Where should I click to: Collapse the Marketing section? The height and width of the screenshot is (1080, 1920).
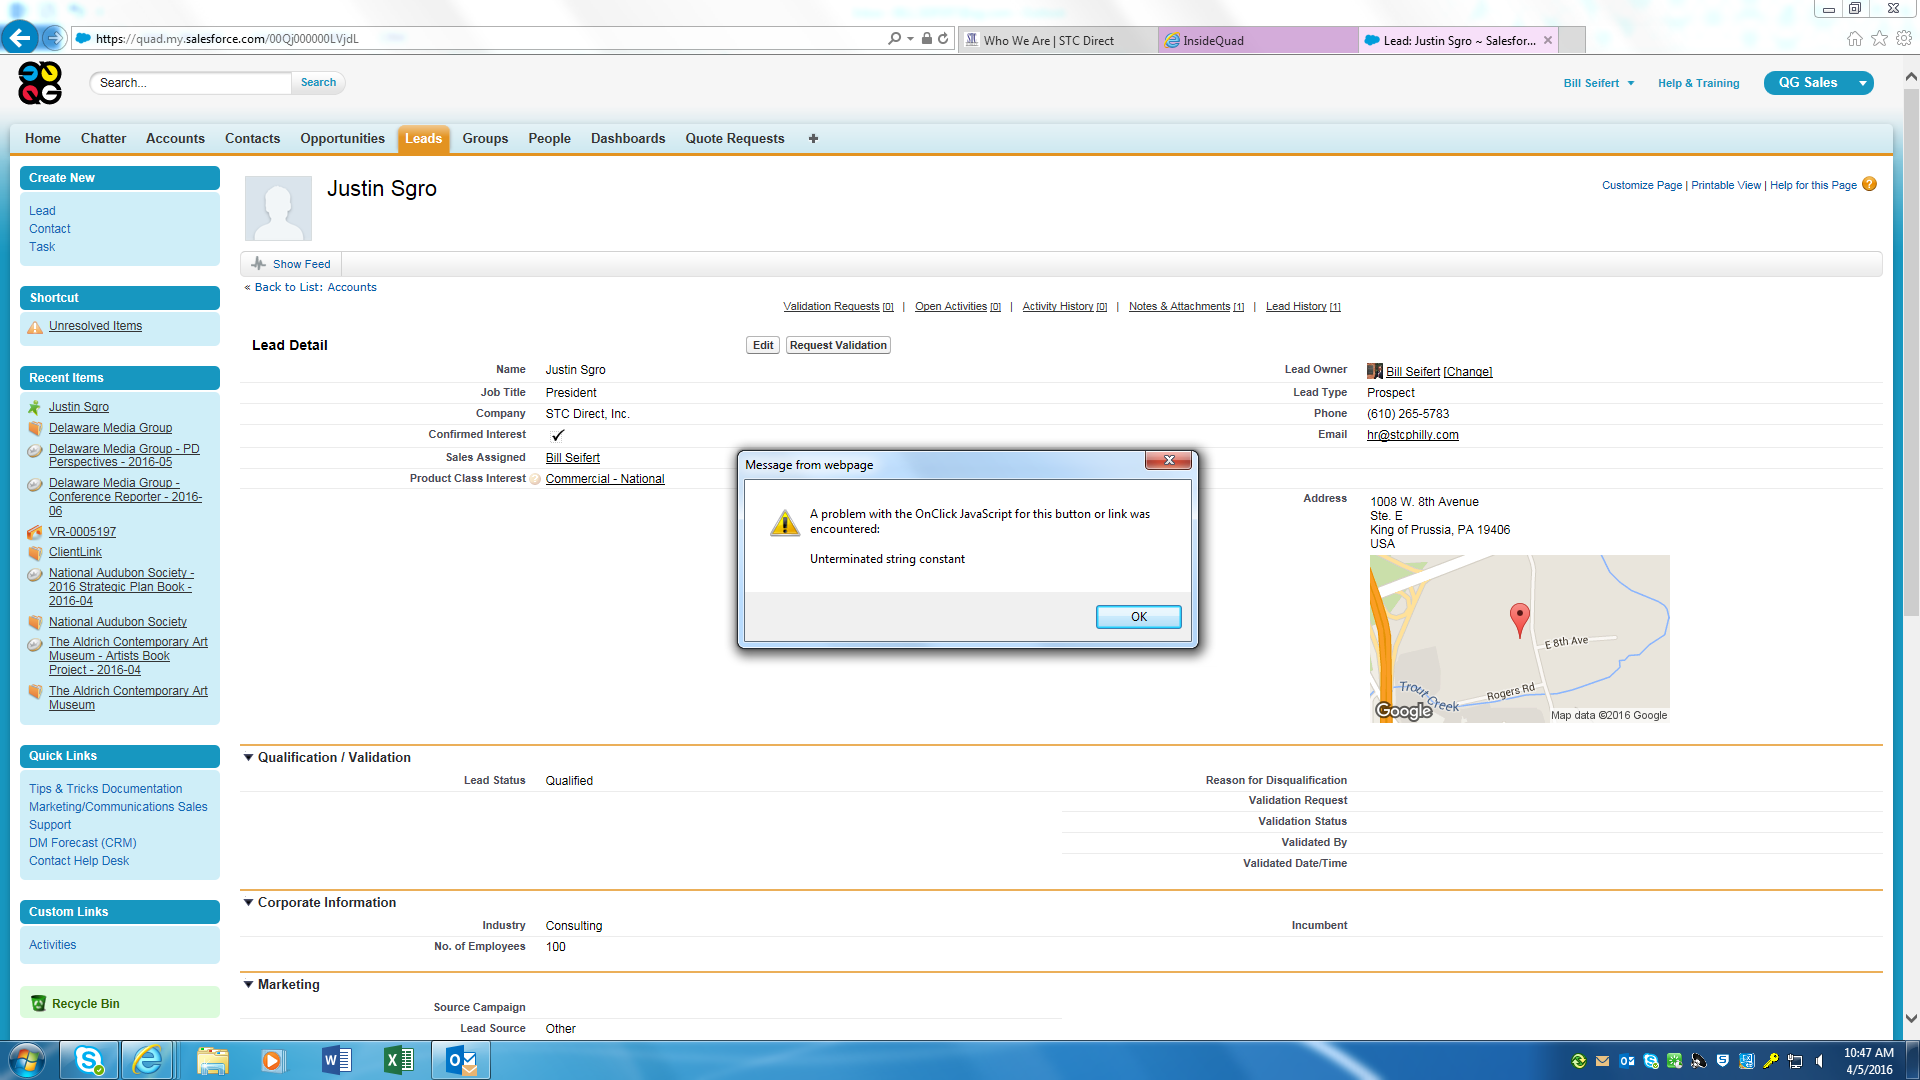pos(248,984)
